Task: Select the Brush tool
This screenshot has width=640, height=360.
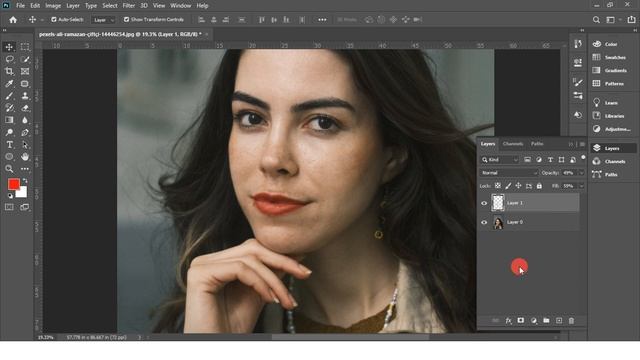Action: pyautogui.click(x=9, y=96)
